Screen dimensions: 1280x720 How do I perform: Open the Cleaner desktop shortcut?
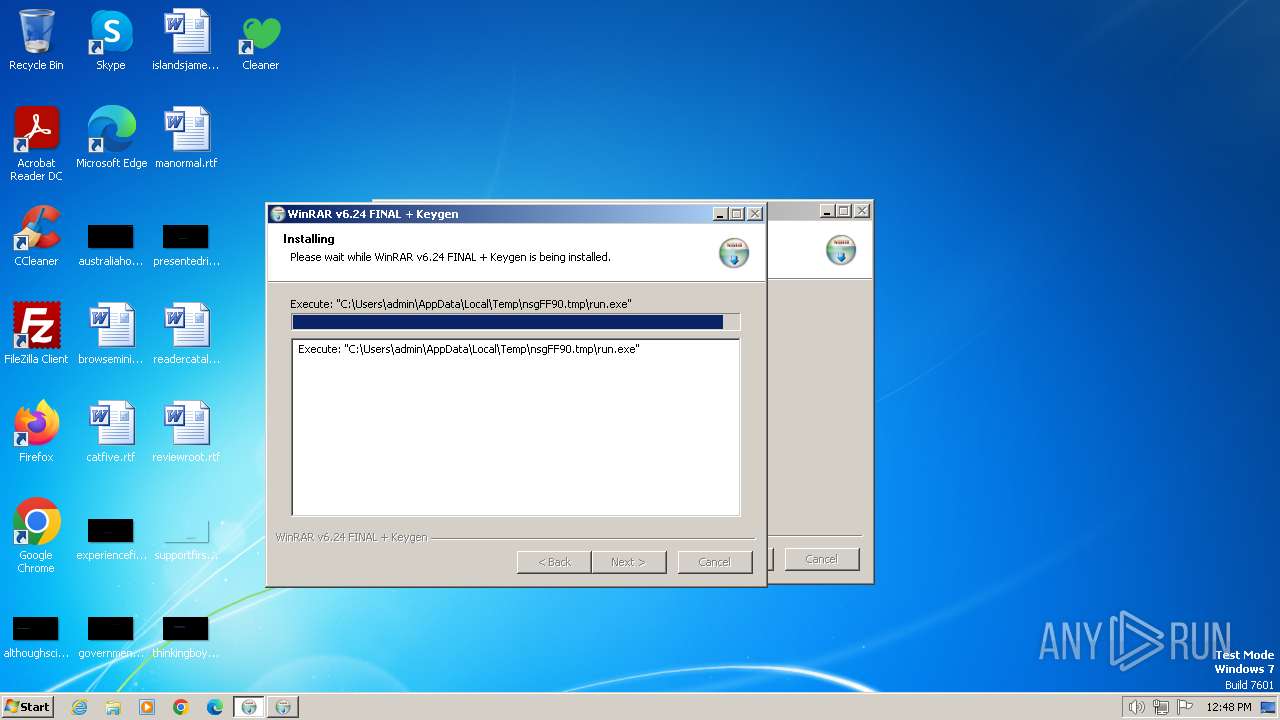click(x=260, y=40)
